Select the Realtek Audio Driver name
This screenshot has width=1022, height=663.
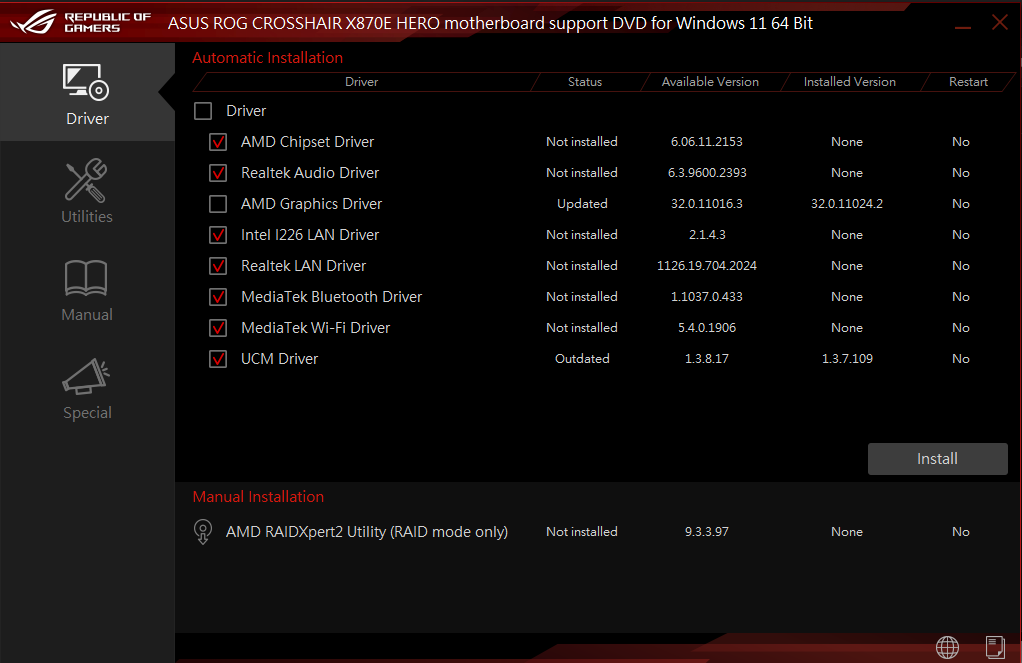point(310,173)
